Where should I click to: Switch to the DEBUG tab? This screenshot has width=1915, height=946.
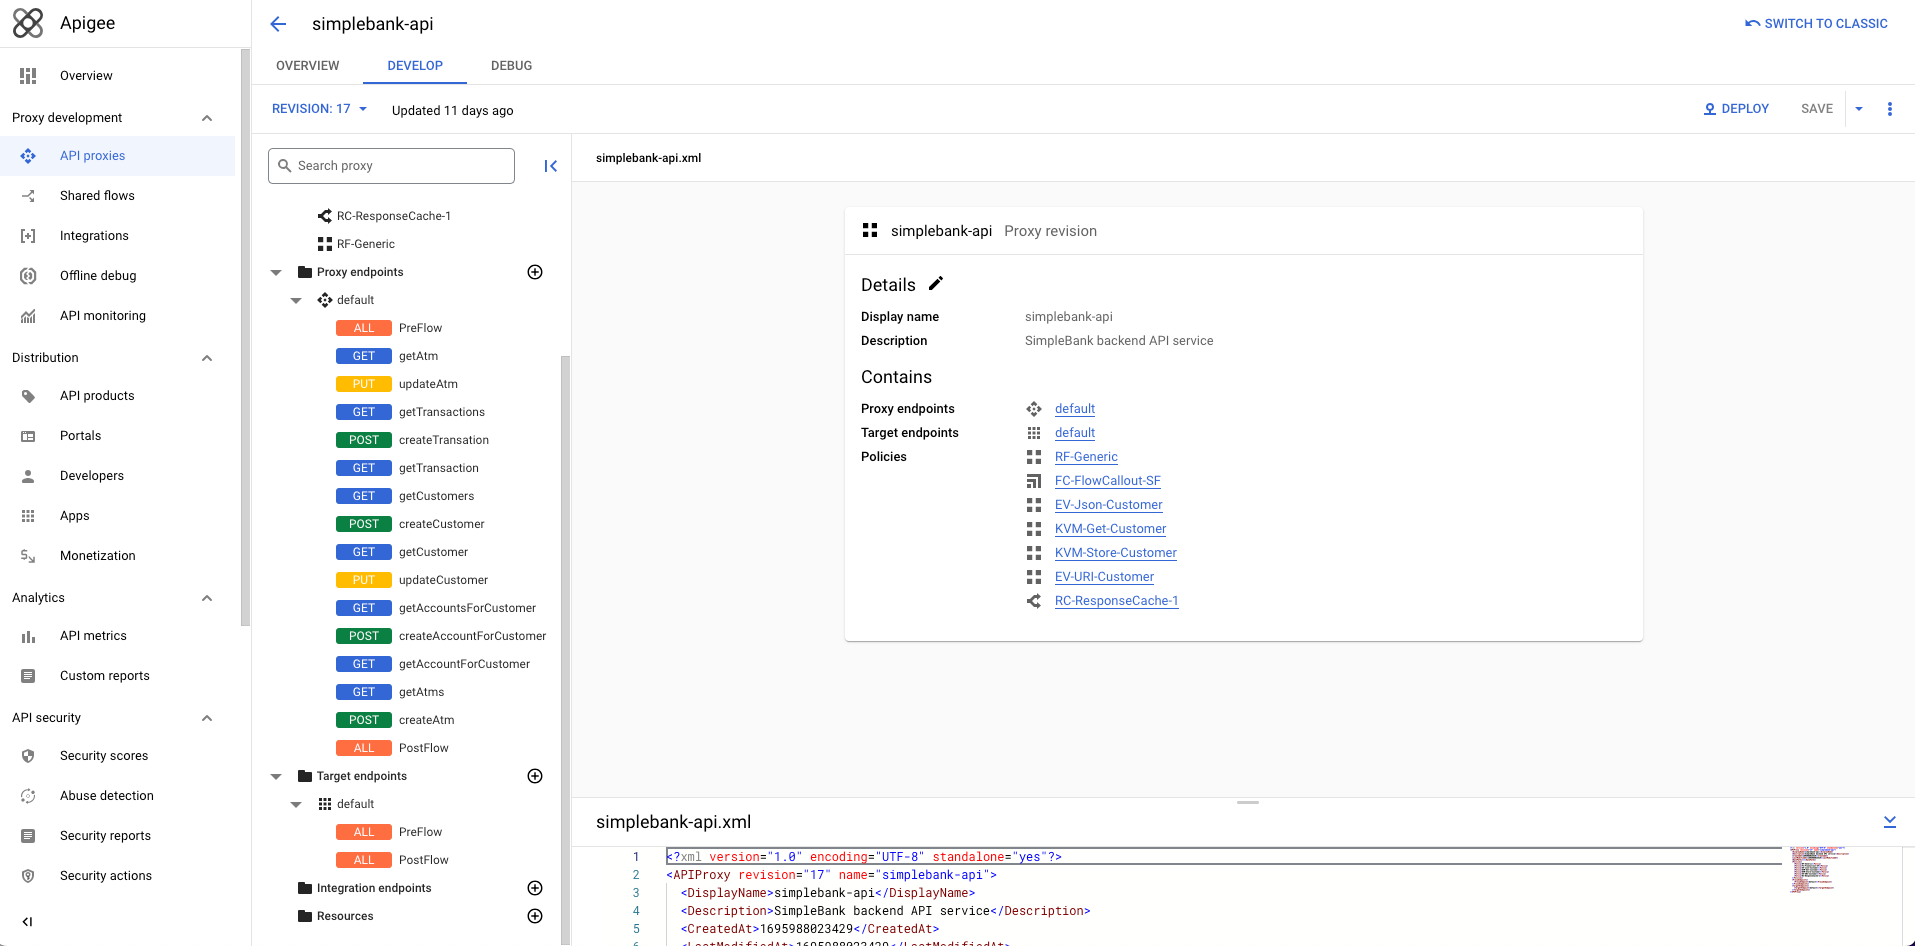pyautogui.click(x=511, y=66)
